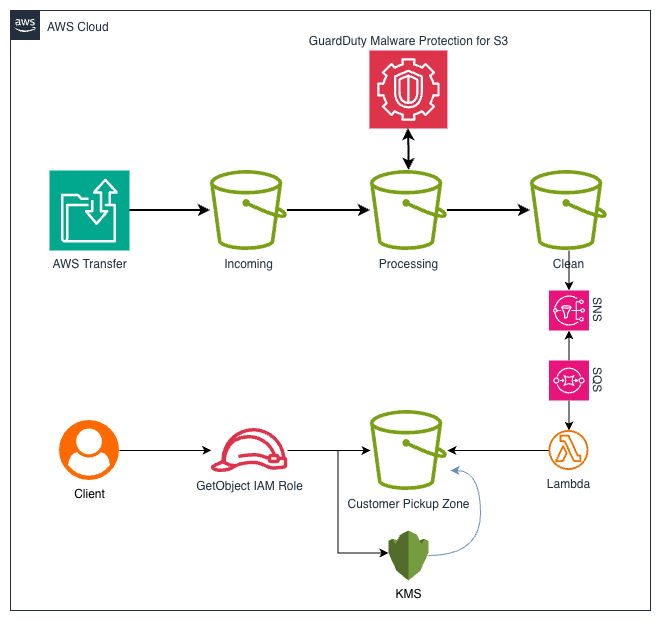The width and height of the screenshot is (662, 622).
Task: Select the Processing S3 bucket icon
Action: [408, 210]
